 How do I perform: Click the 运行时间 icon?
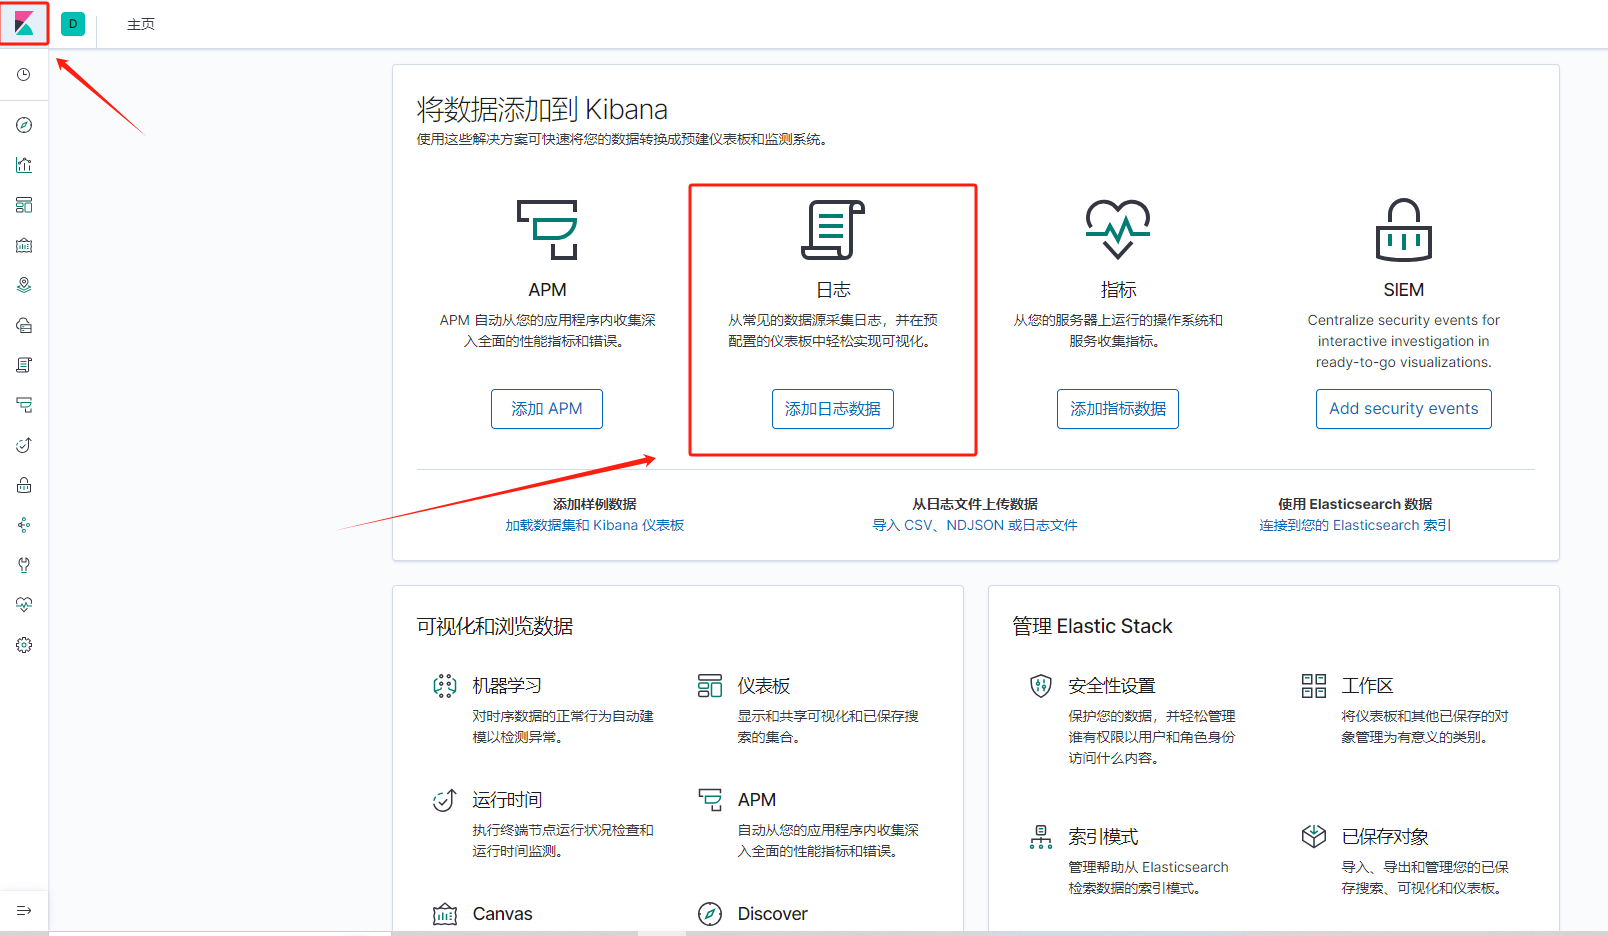(x=445, y=800)
